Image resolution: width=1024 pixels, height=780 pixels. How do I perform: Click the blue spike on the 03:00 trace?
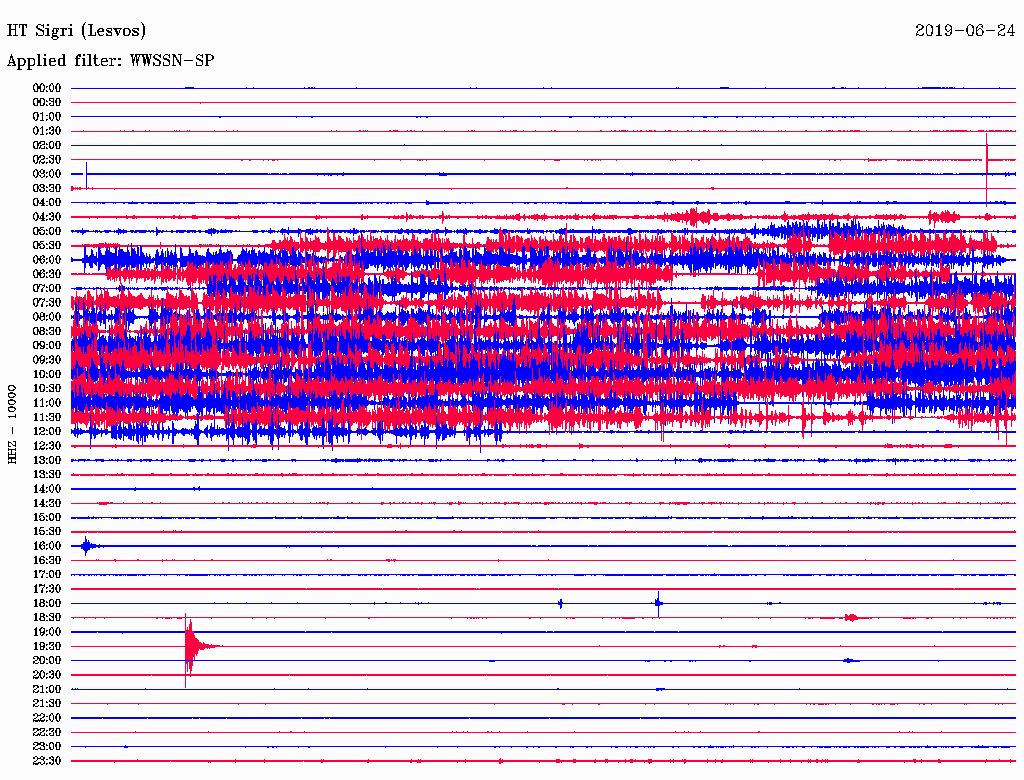(87, 175)
